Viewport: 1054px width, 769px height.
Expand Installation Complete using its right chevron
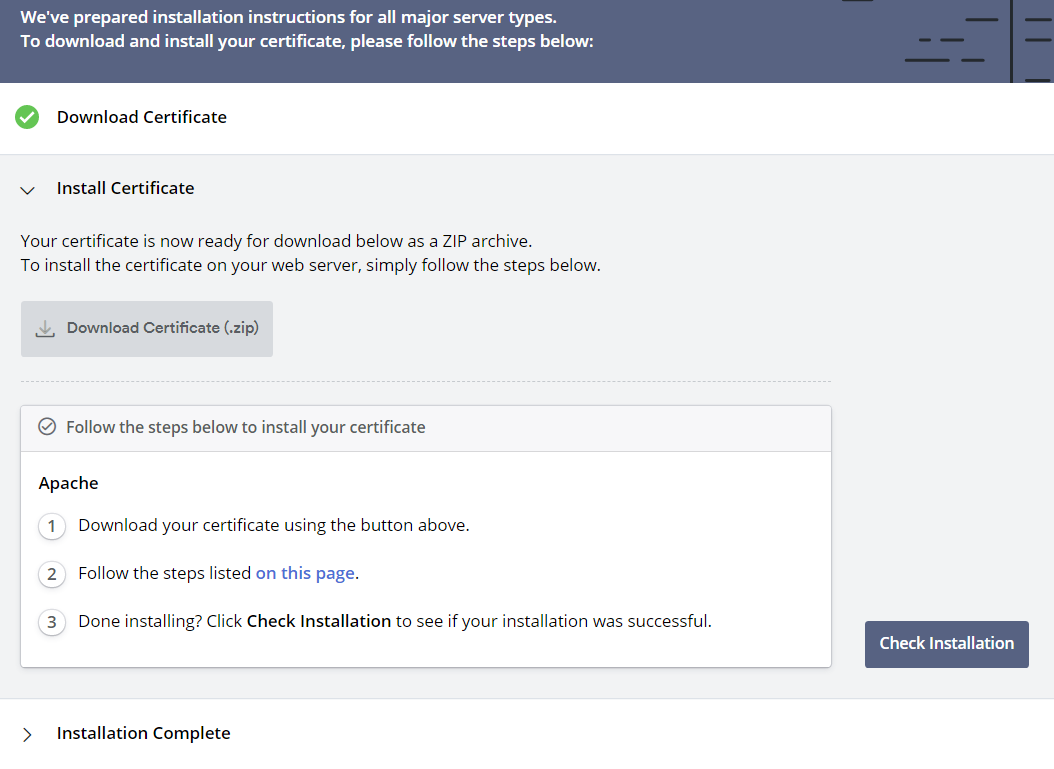(x=28, y=734)
